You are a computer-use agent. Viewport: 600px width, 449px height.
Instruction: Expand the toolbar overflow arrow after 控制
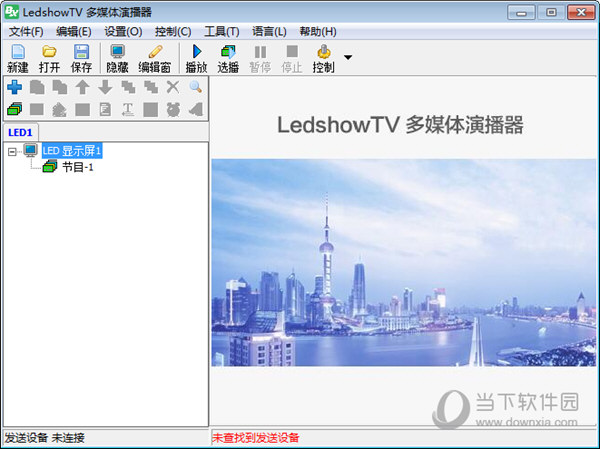pos(348,57)
